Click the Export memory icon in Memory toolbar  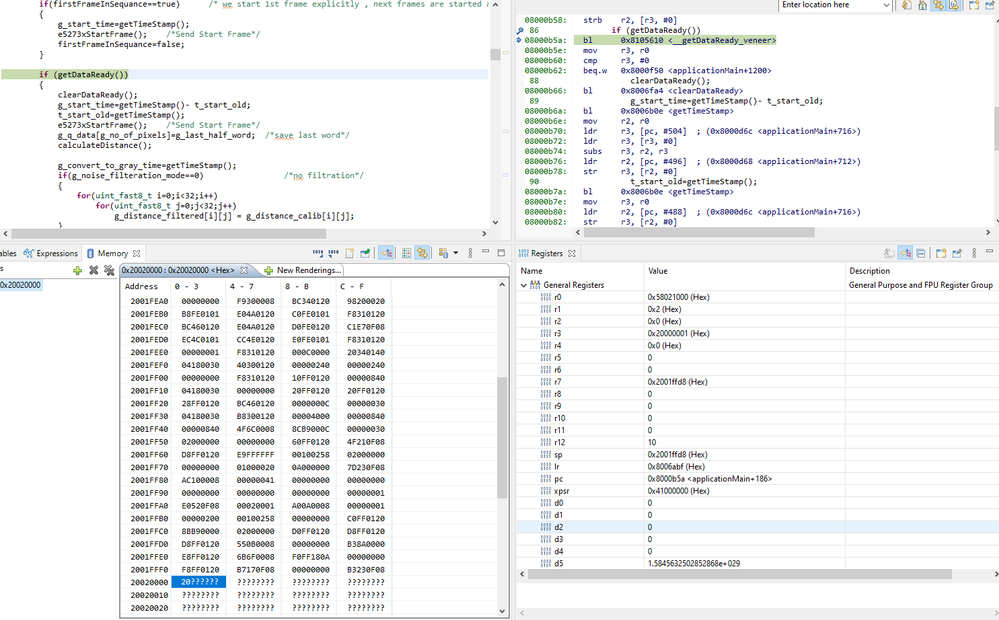[333, 253]
